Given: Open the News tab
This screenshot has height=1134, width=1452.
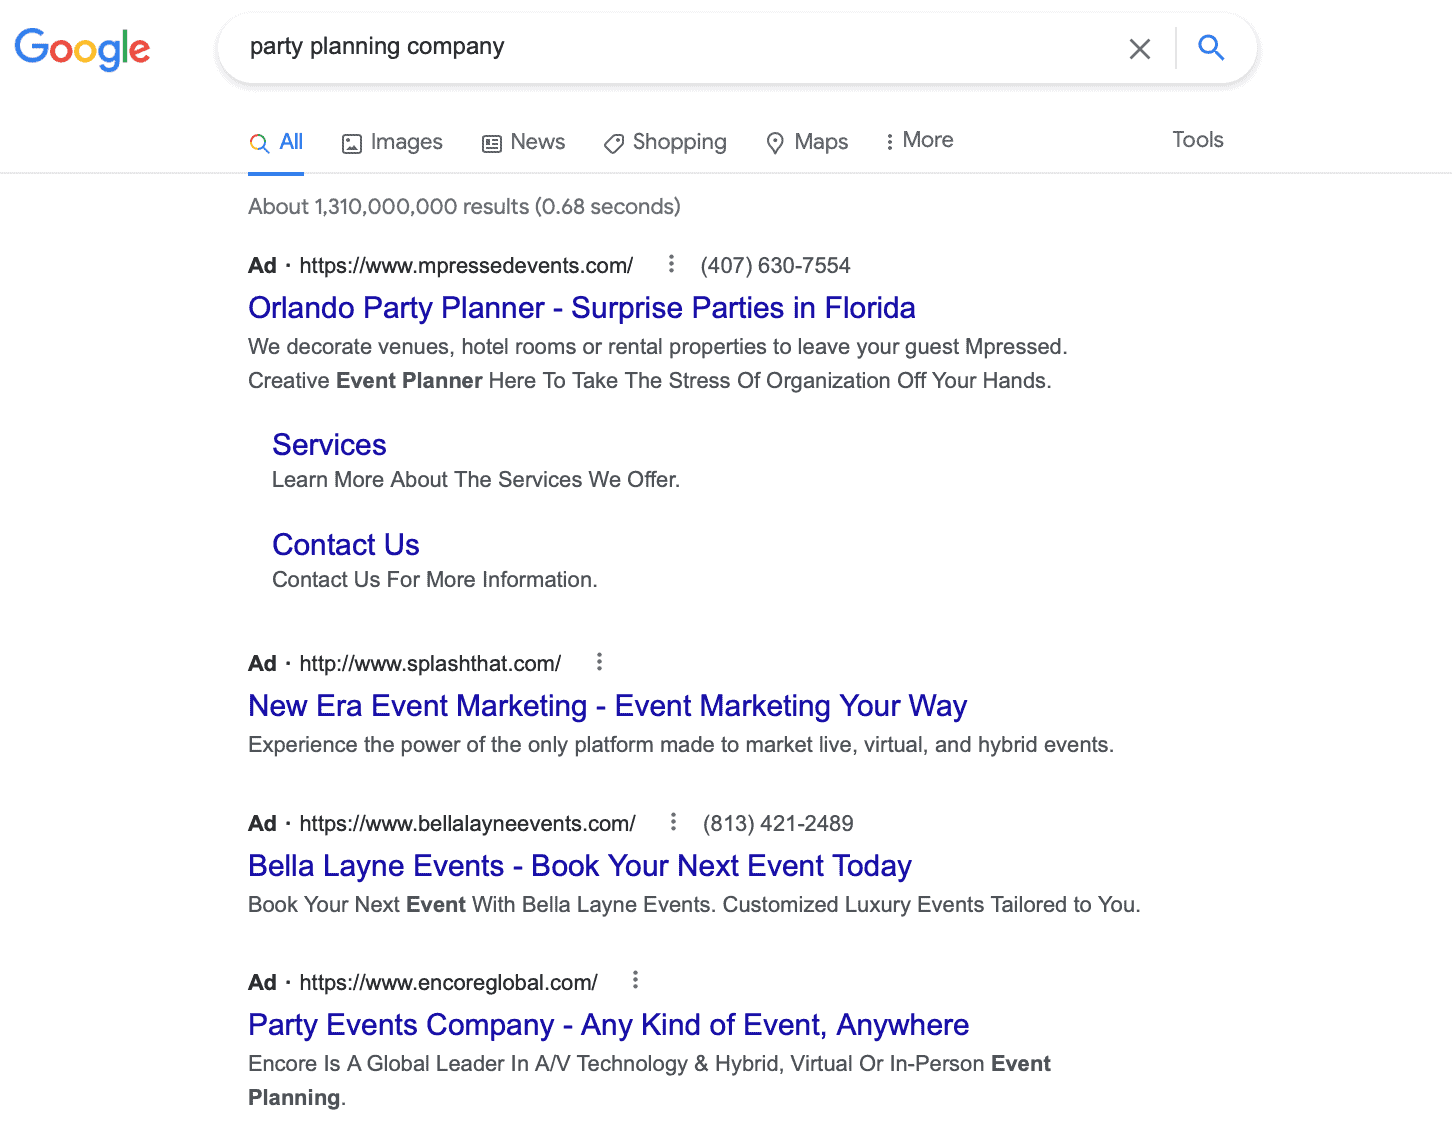Looking at the screenshot, I should coord(523,142).
